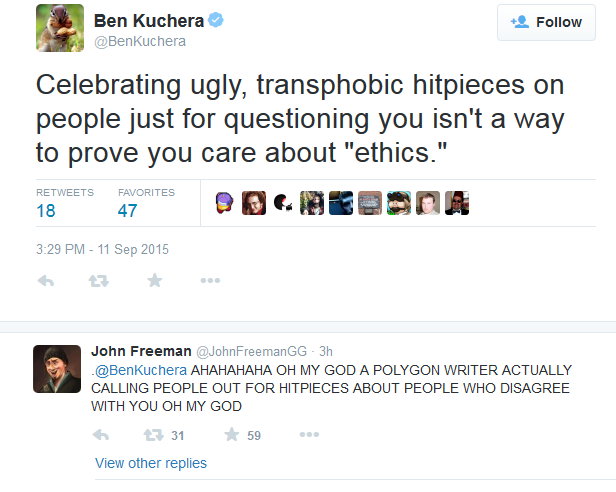Image resolution: width=616 pixels, height=492 pixels.
Task: Open John Freeman profile name link
Action: [141, 351]
